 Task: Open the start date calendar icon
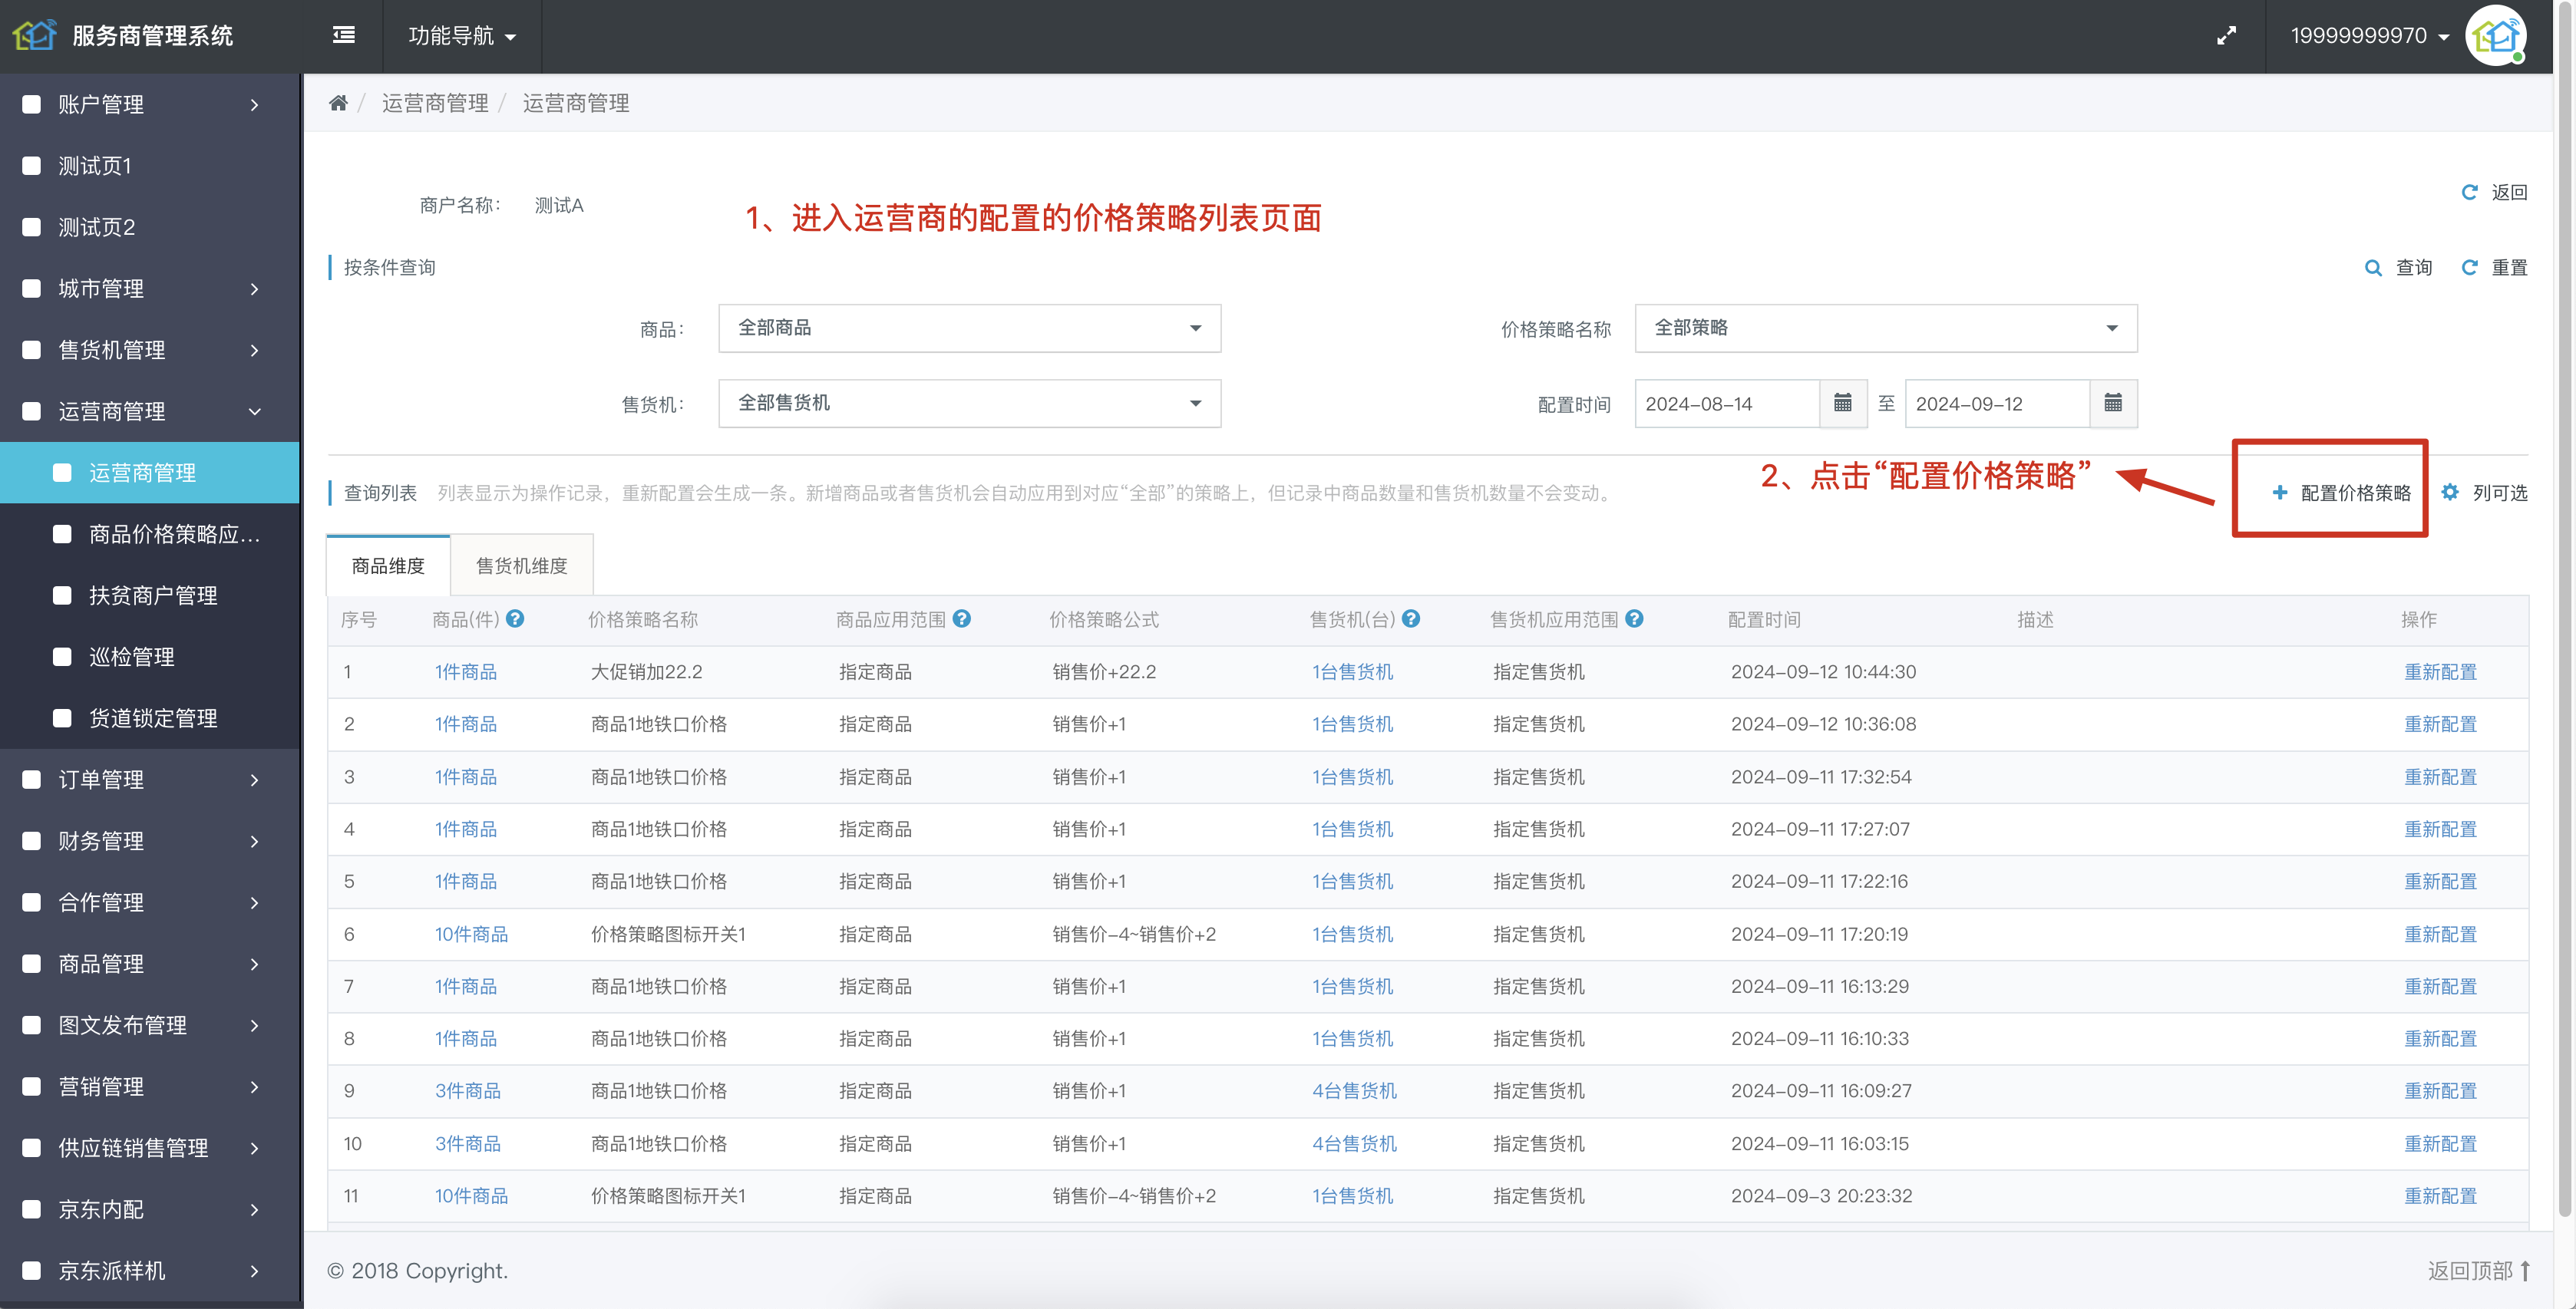click(x=1842, y=403)
